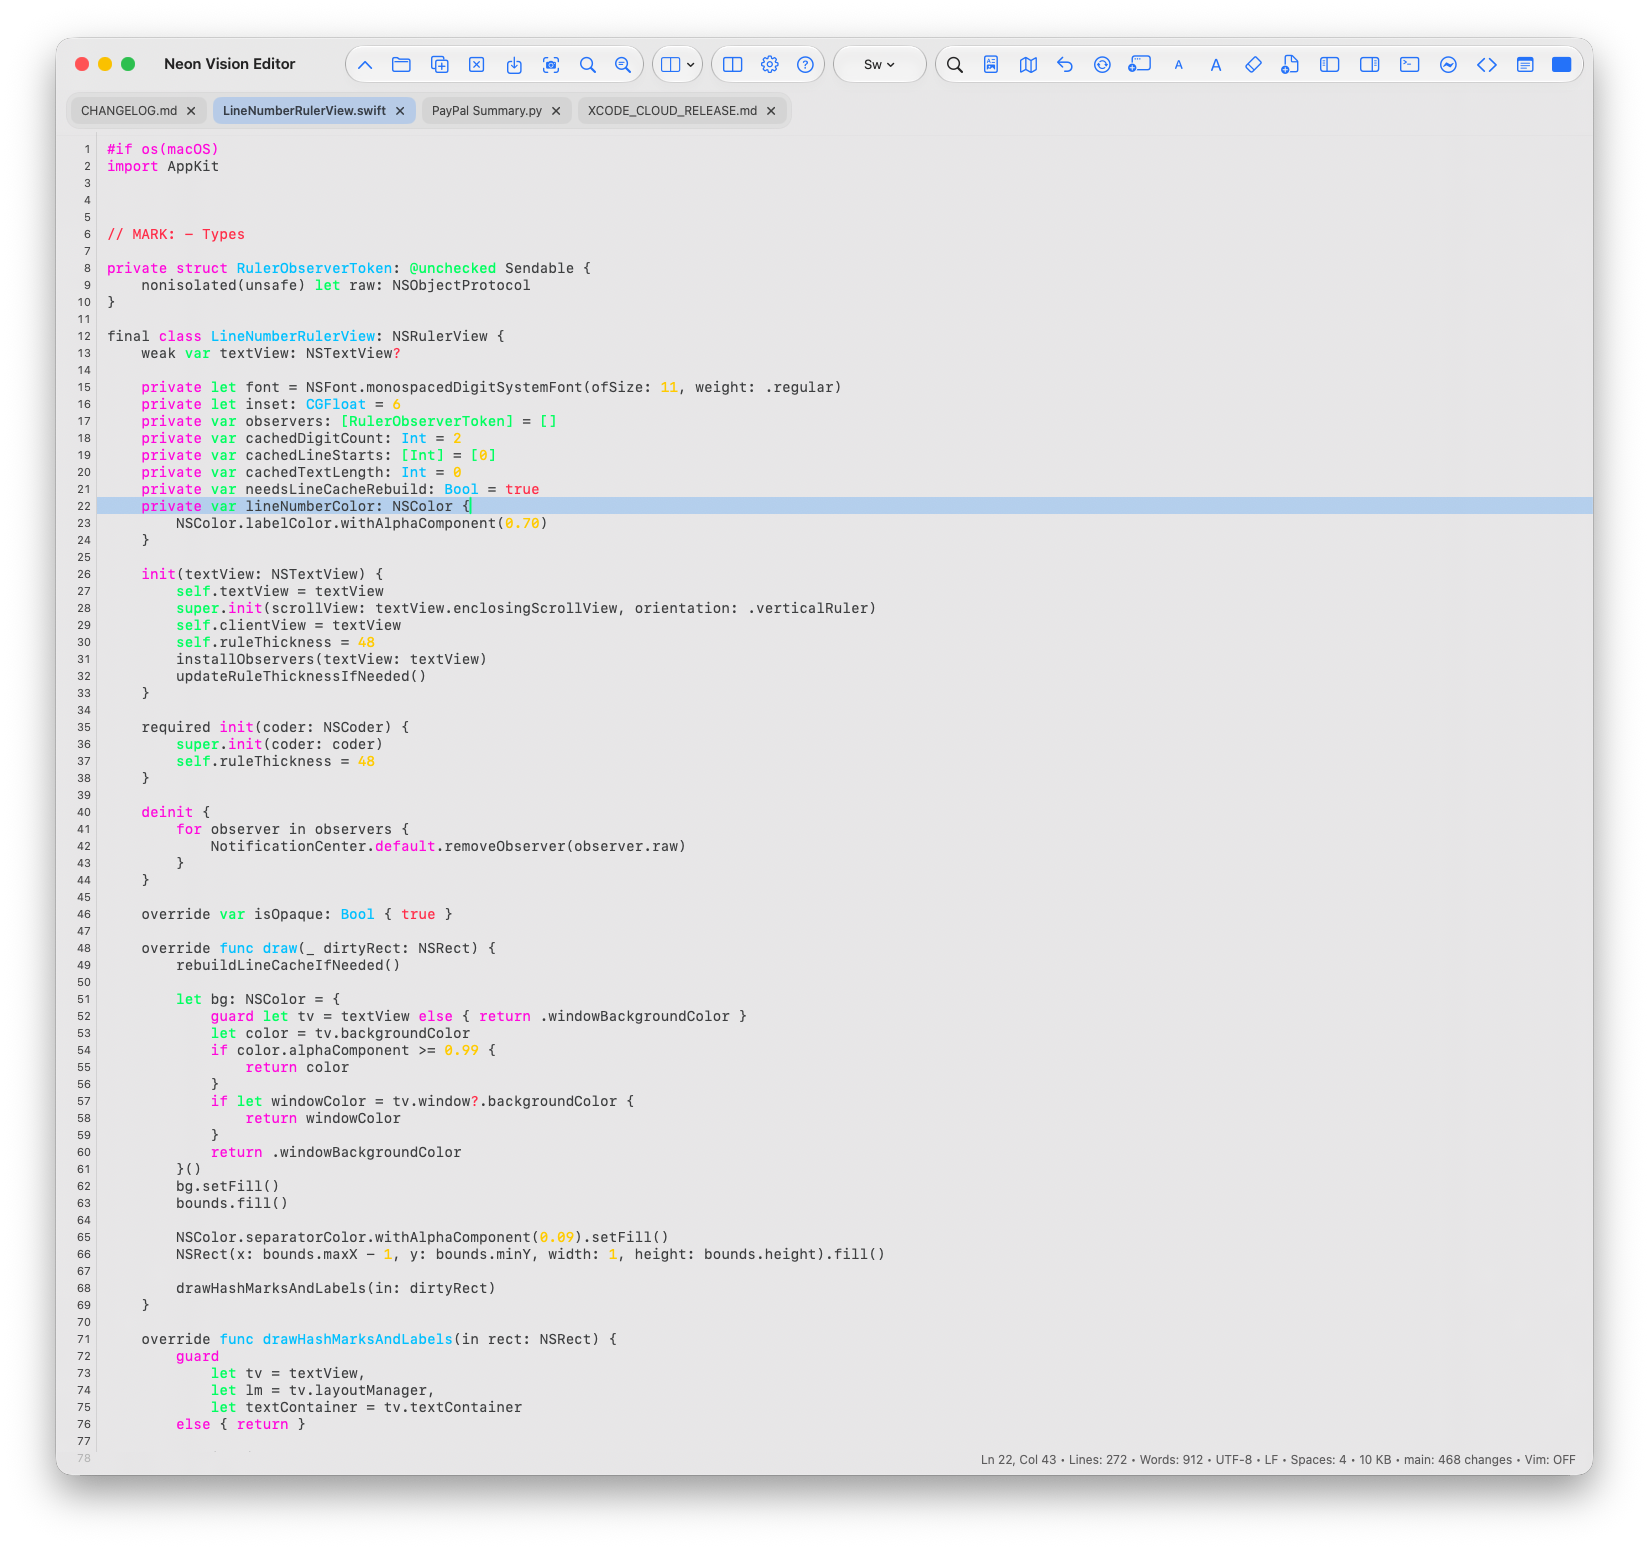Increase font size with large A

1216,65
